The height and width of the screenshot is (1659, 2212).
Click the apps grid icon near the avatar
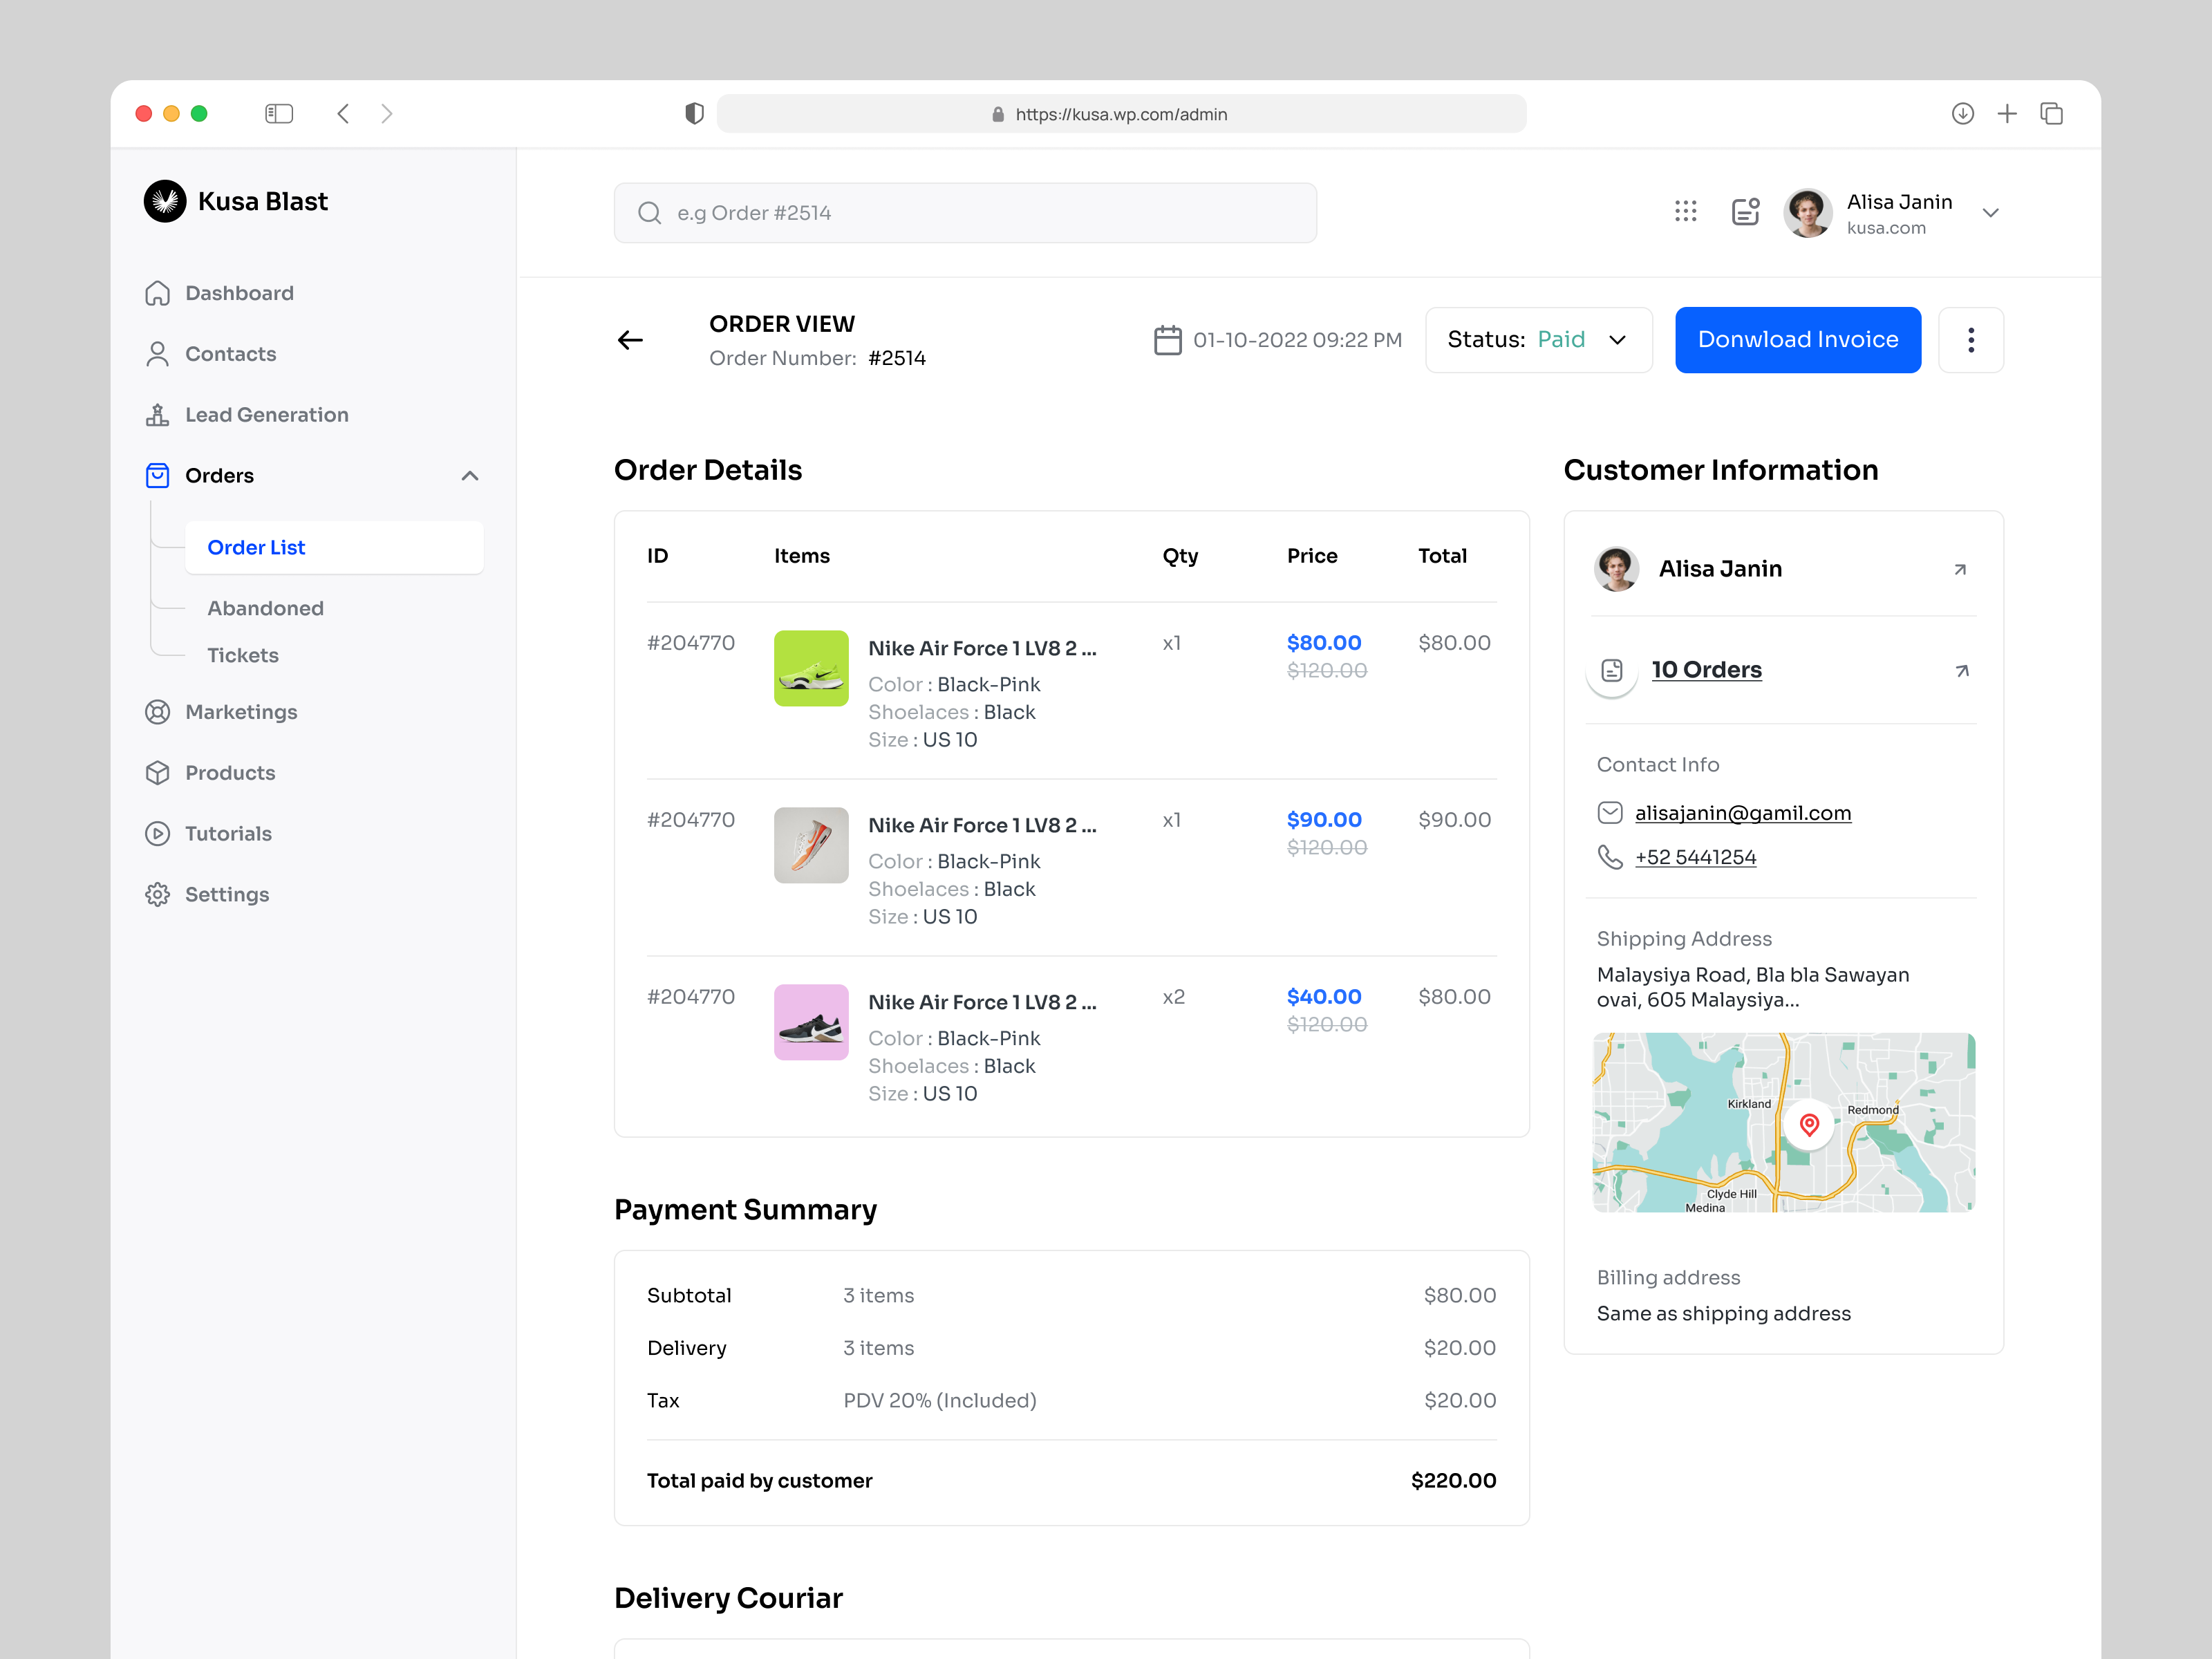coord(1686,212)
